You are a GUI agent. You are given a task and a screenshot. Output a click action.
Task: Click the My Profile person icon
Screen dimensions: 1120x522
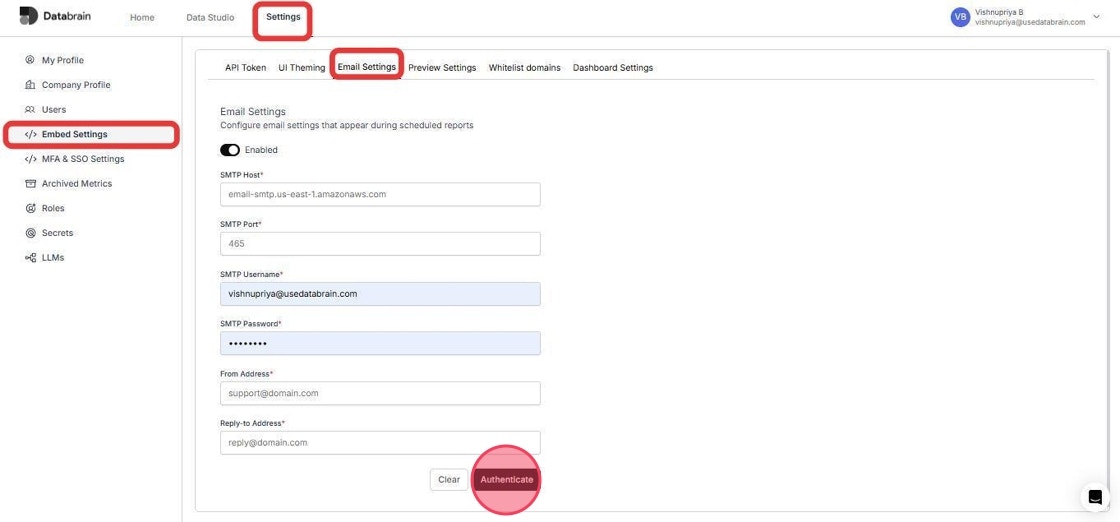click(x=30, y=60)
